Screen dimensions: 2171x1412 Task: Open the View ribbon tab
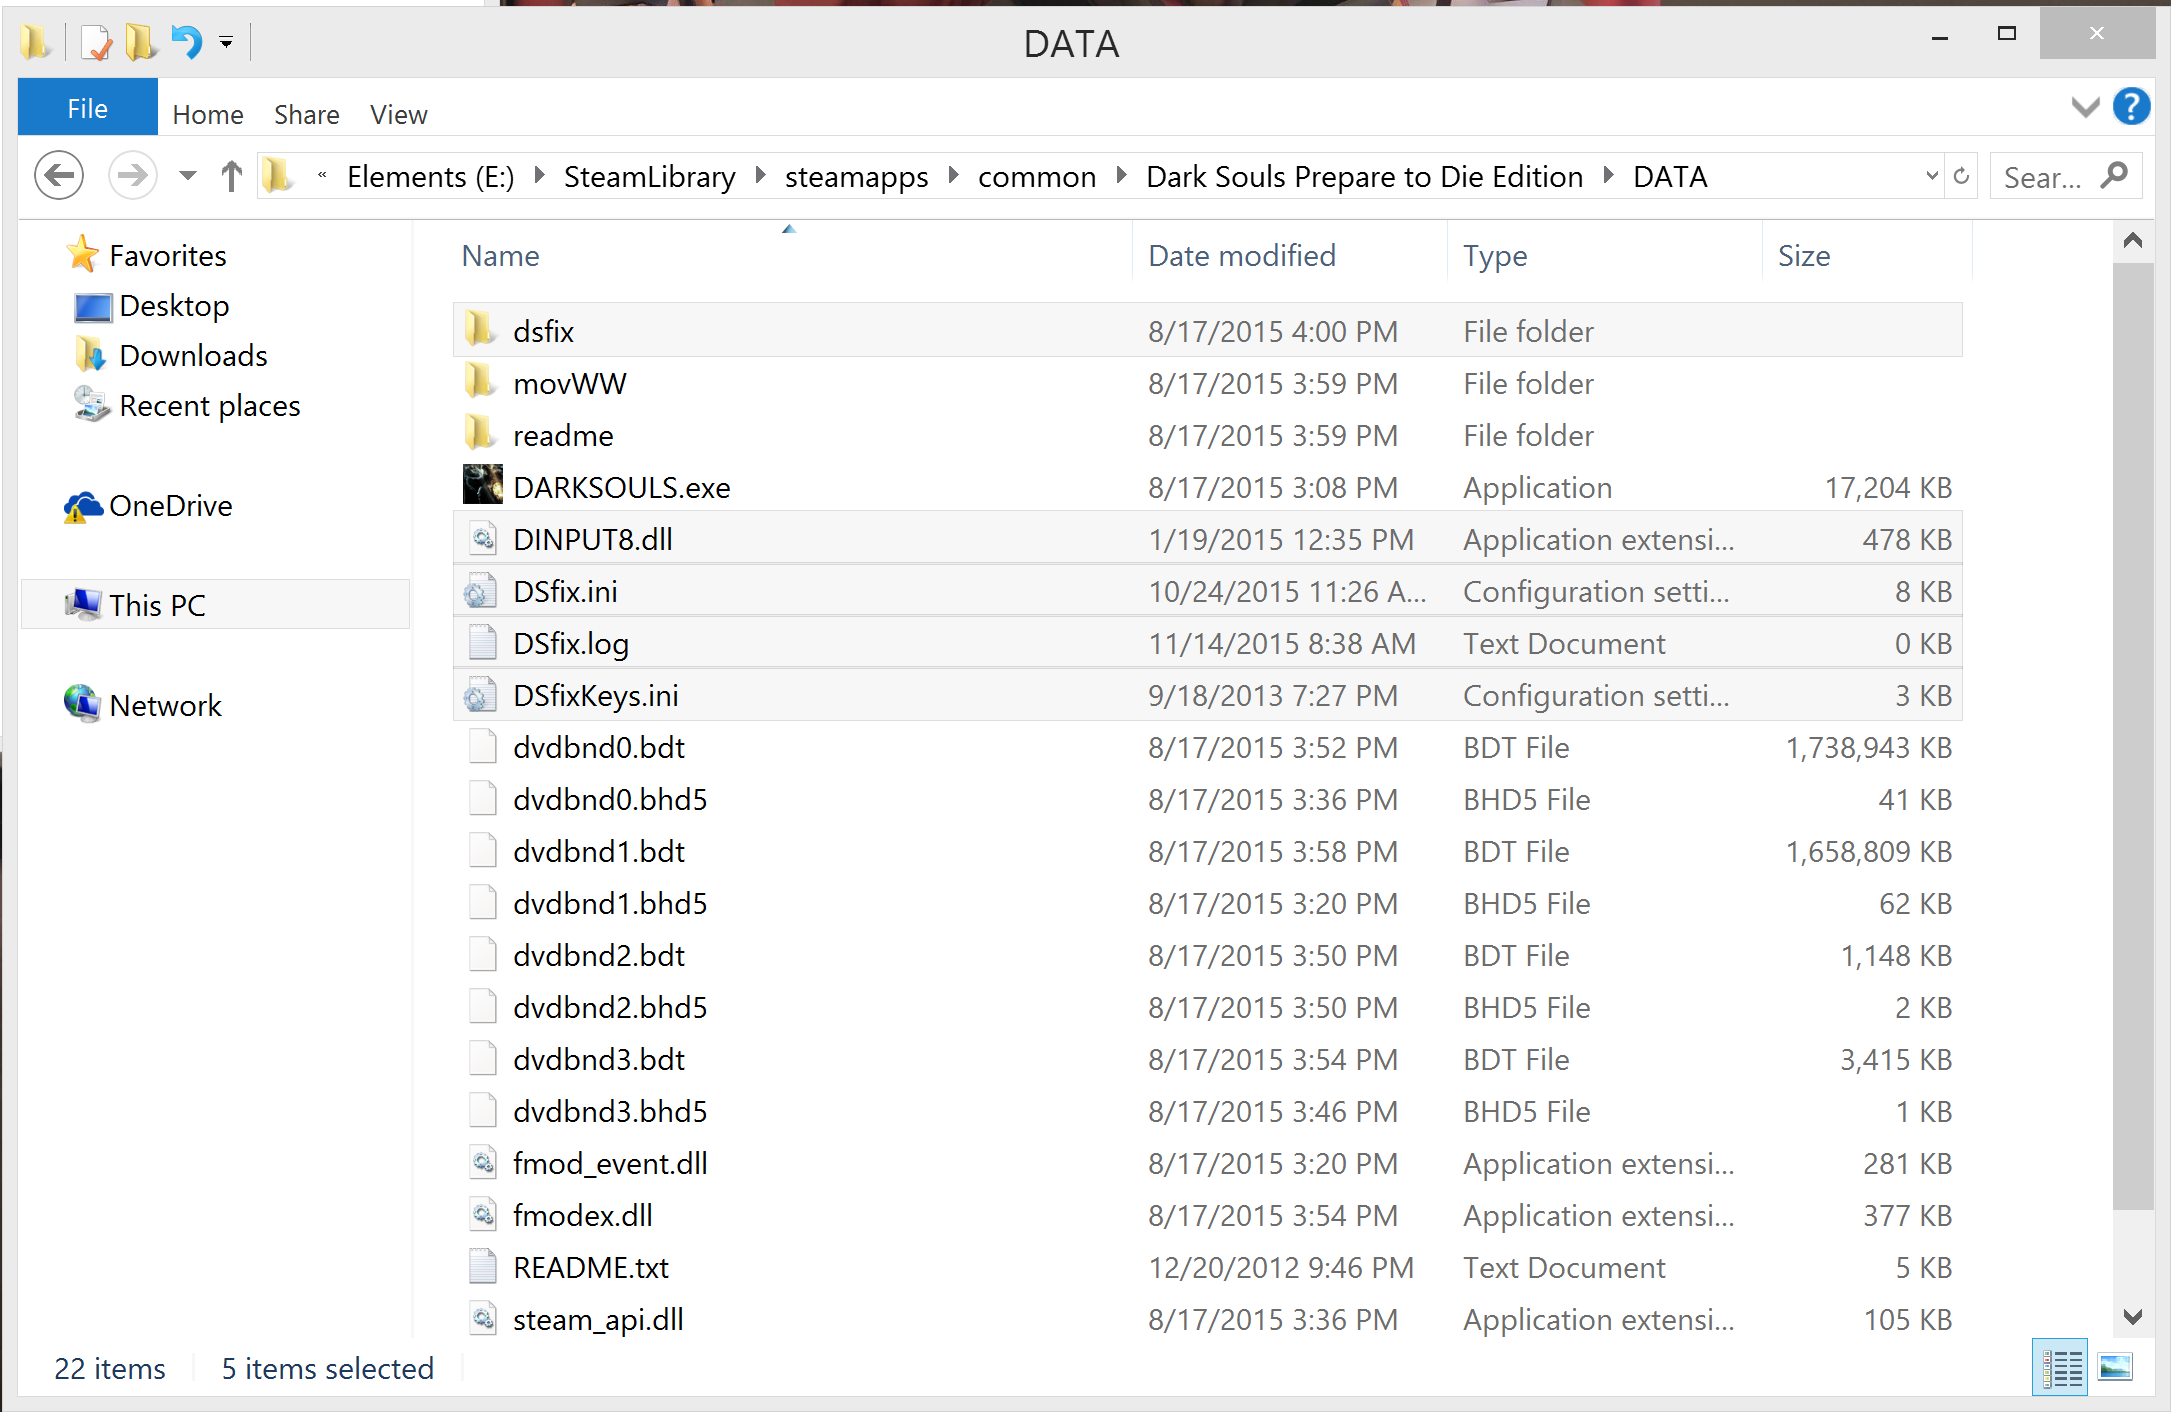click(398, 114)
